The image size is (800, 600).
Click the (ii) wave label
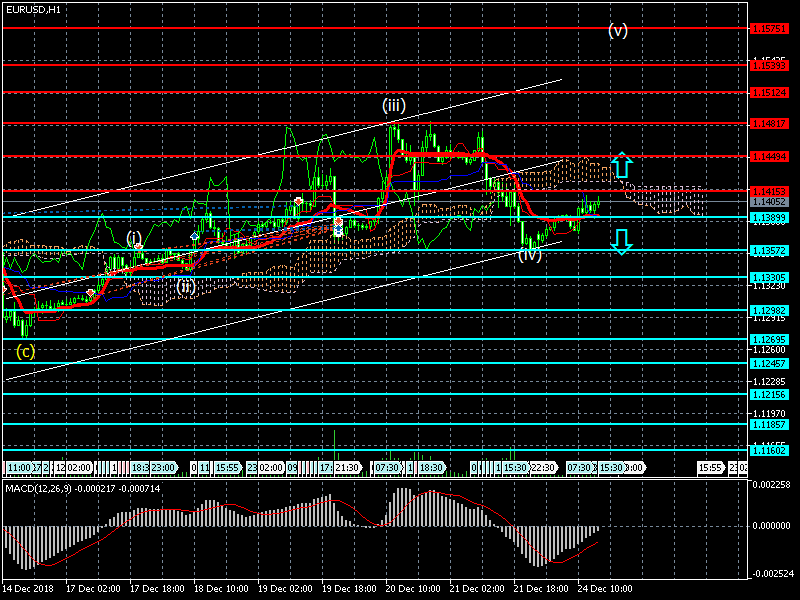(x=186, y=286)
